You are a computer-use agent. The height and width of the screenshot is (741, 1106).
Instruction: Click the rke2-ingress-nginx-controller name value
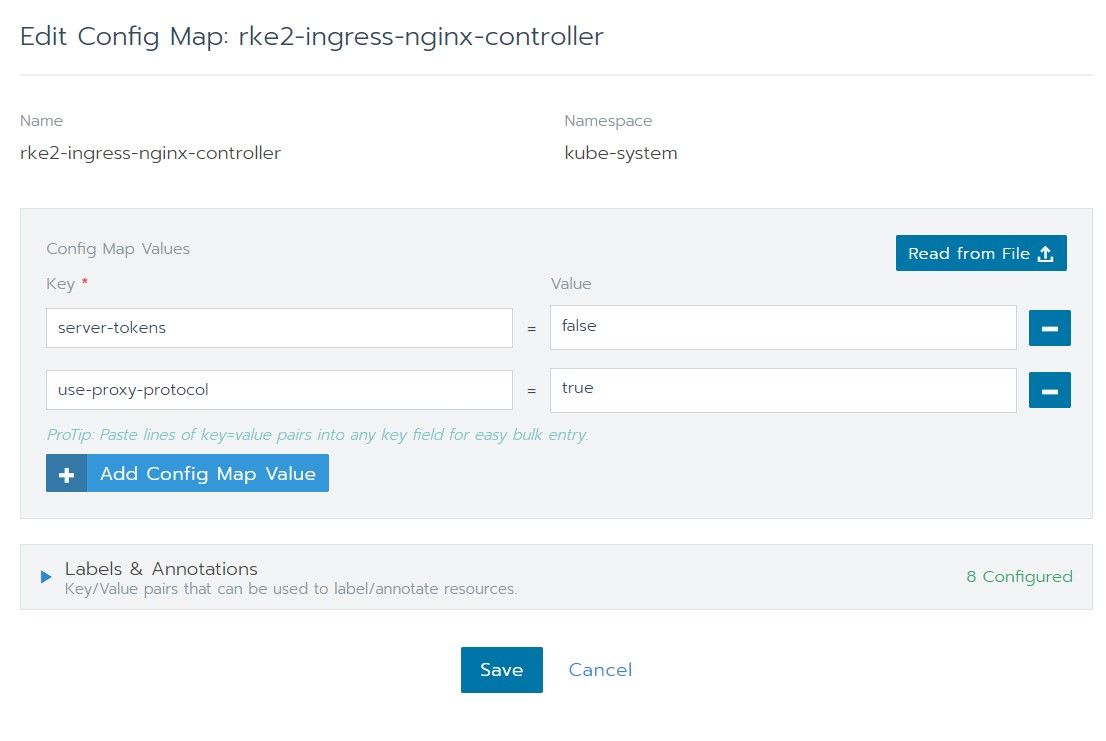[150, 153]
